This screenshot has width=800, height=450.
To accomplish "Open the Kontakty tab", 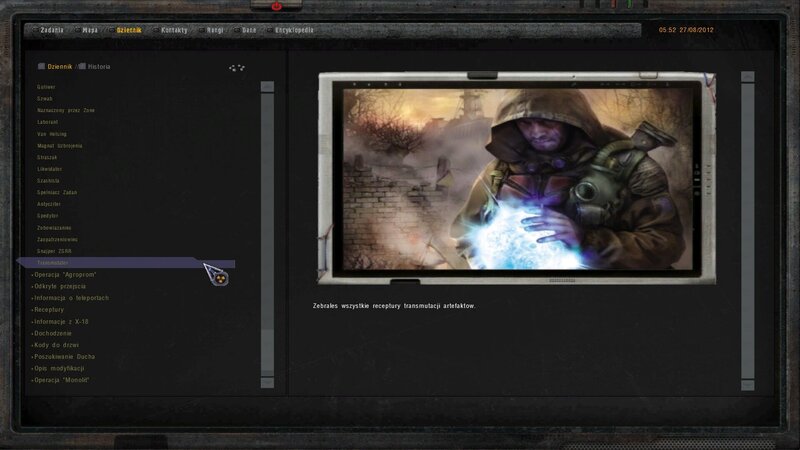I will 173,30.
